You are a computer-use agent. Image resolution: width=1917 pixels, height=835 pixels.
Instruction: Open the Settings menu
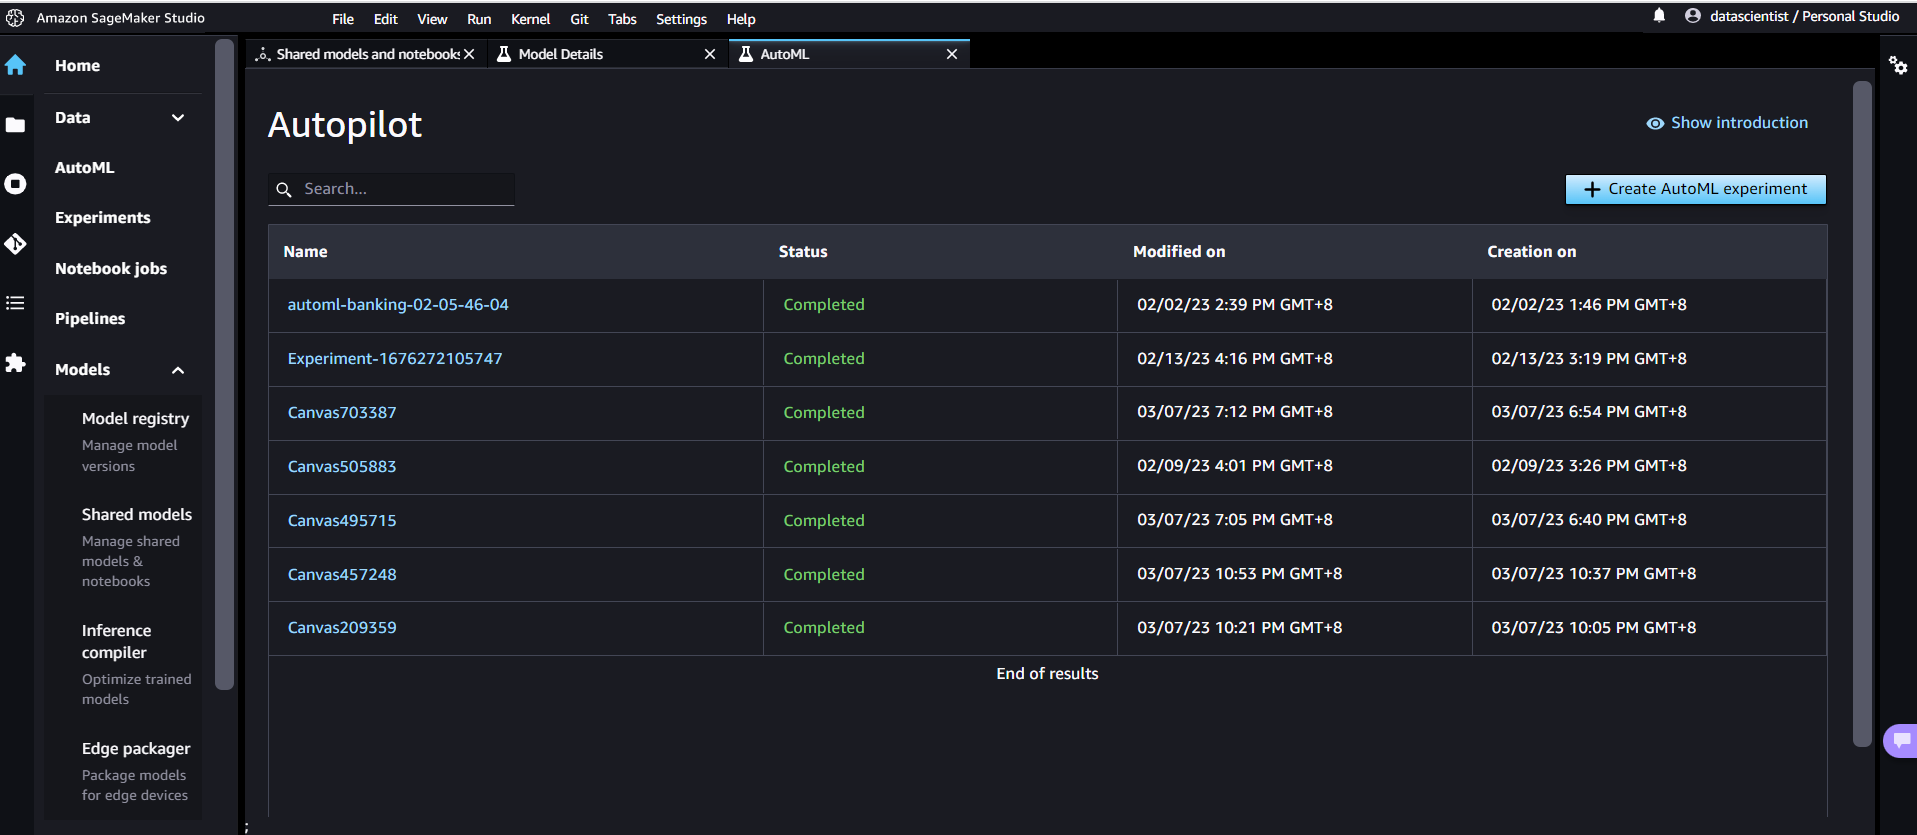point(681,19)
